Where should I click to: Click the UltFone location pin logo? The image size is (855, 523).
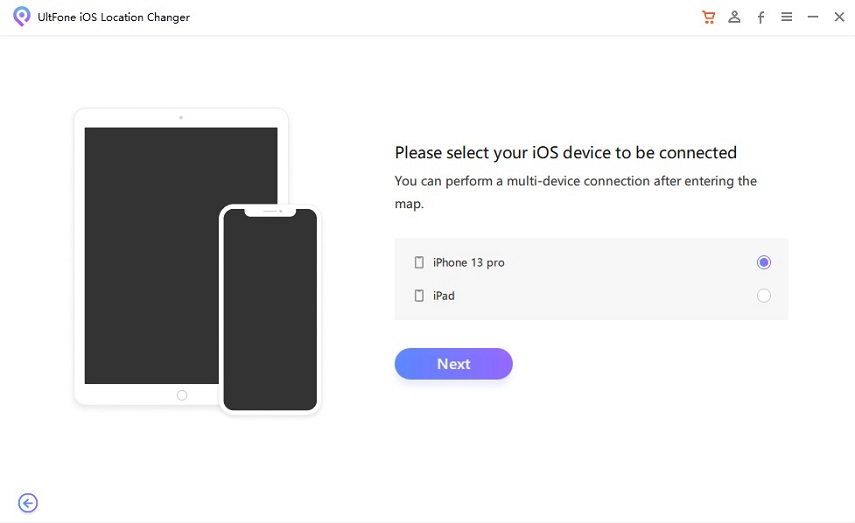click(x=21, y=17)
